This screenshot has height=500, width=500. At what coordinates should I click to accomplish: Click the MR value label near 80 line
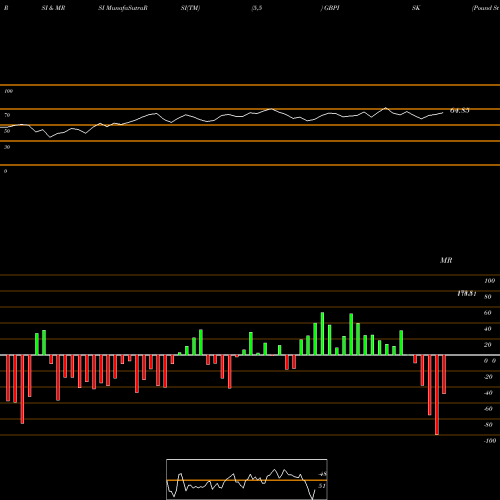pos(467,294)
